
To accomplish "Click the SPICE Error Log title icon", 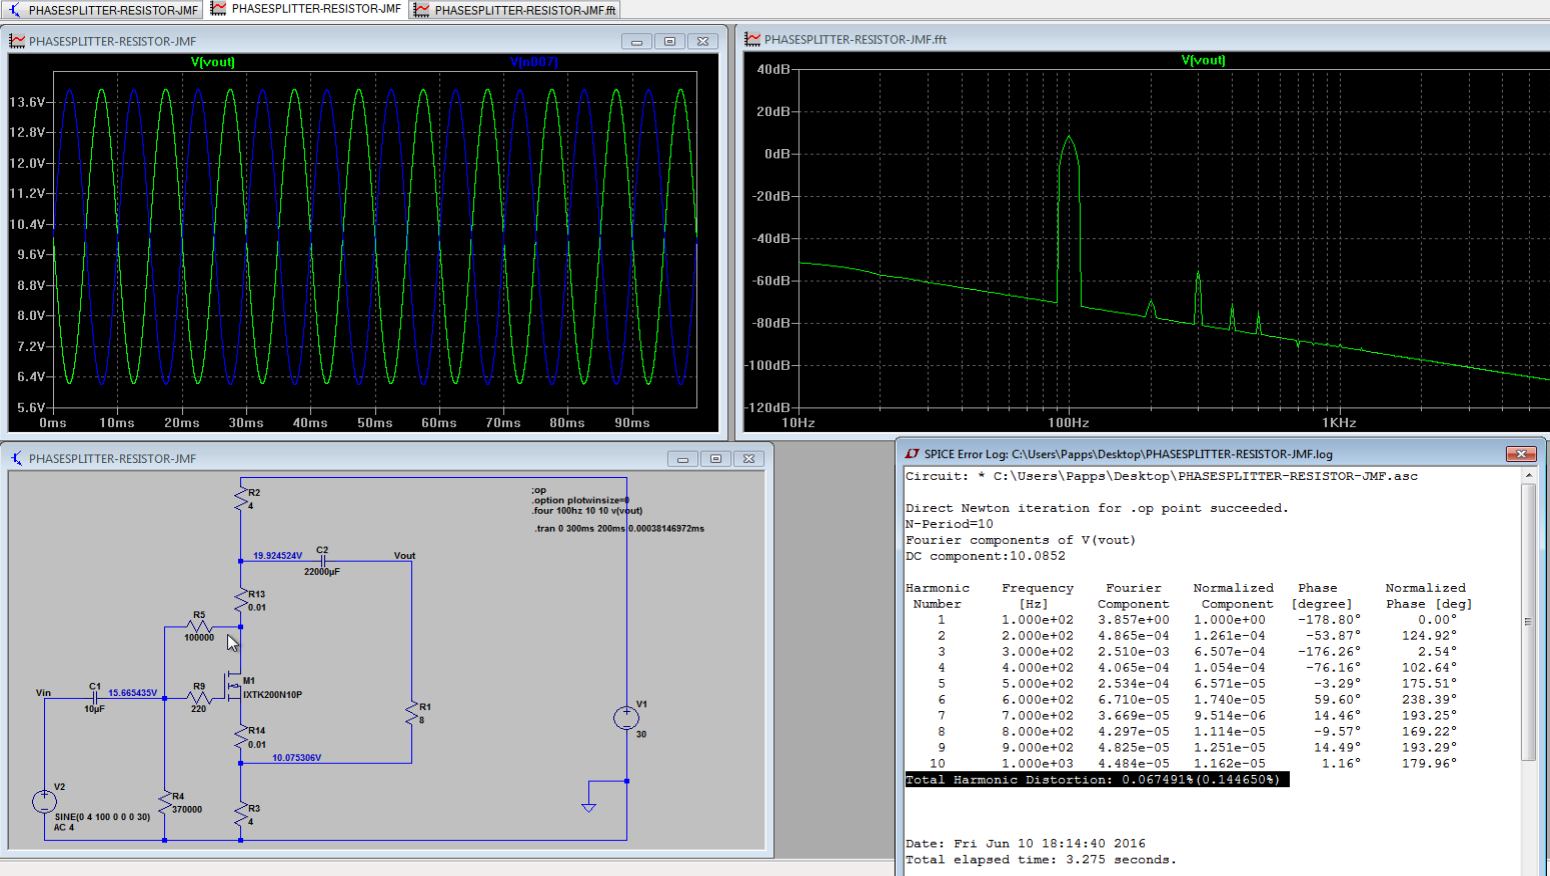I will pyautogui.click(x=912, y=454).
